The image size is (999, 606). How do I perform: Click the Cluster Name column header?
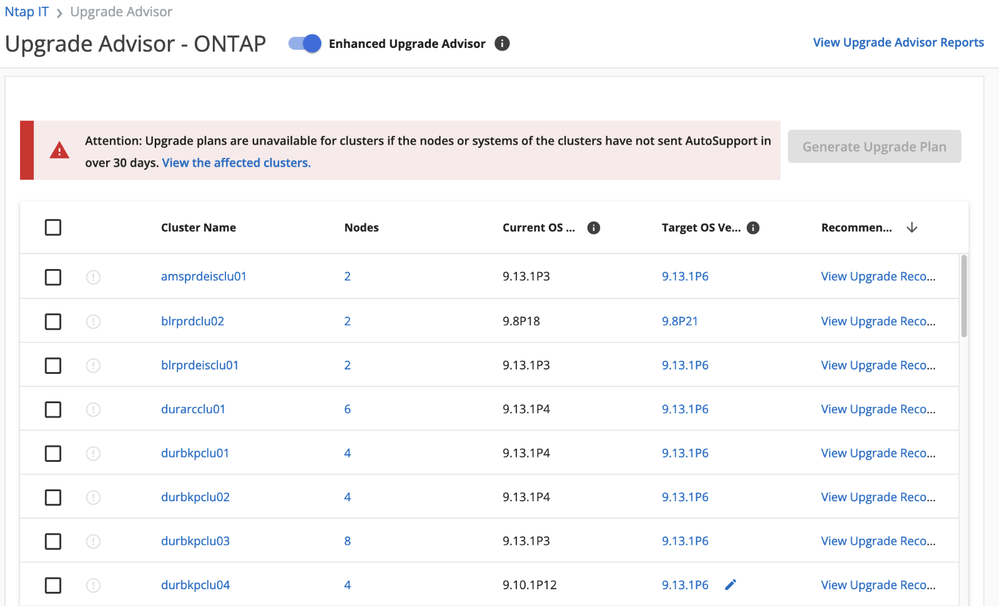click(x=198, y=228)
